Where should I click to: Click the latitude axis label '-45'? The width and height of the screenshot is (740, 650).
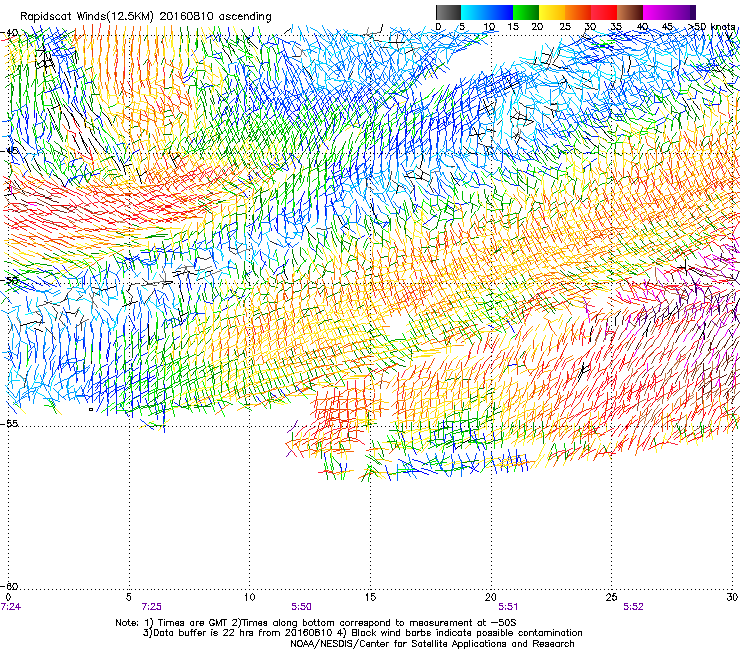pos(10,151)
